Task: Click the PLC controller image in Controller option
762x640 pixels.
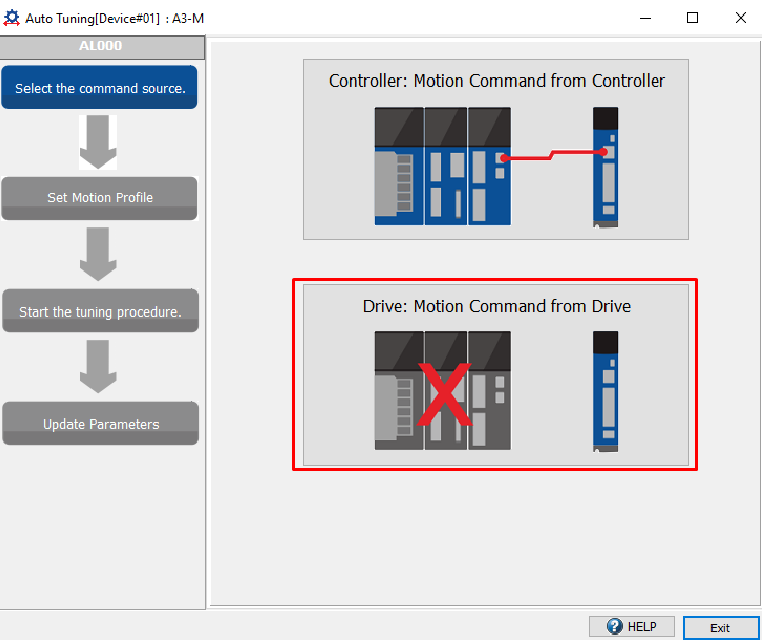Action: tap(442, 165)
